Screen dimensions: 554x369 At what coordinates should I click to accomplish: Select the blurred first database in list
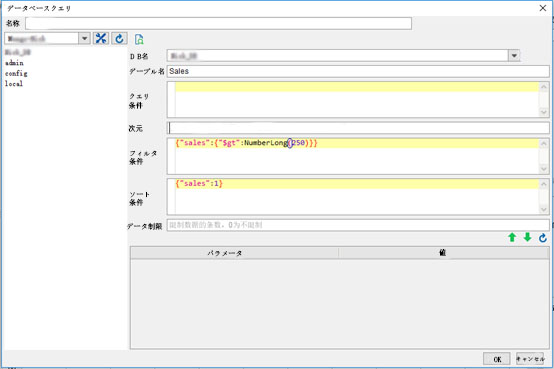click(x=18, y=52)
